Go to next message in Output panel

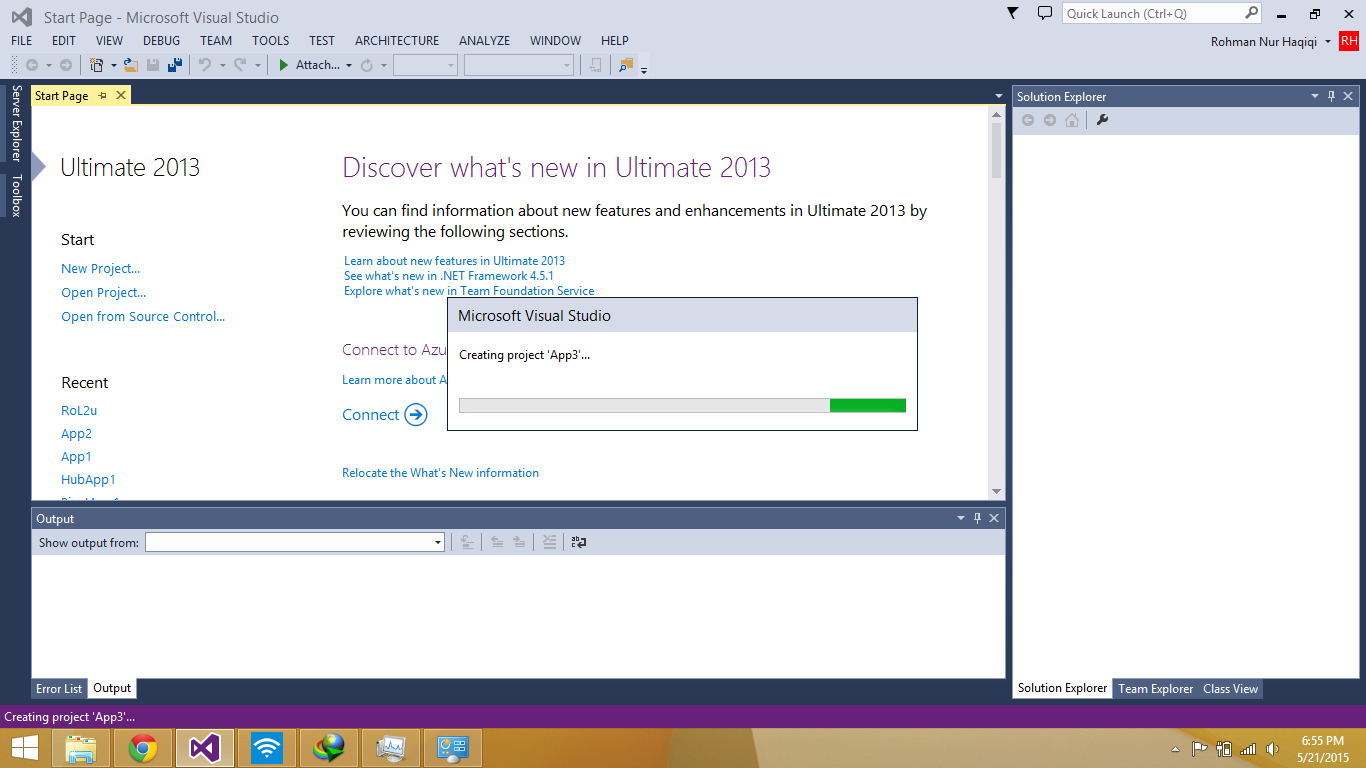click(519, 542)
